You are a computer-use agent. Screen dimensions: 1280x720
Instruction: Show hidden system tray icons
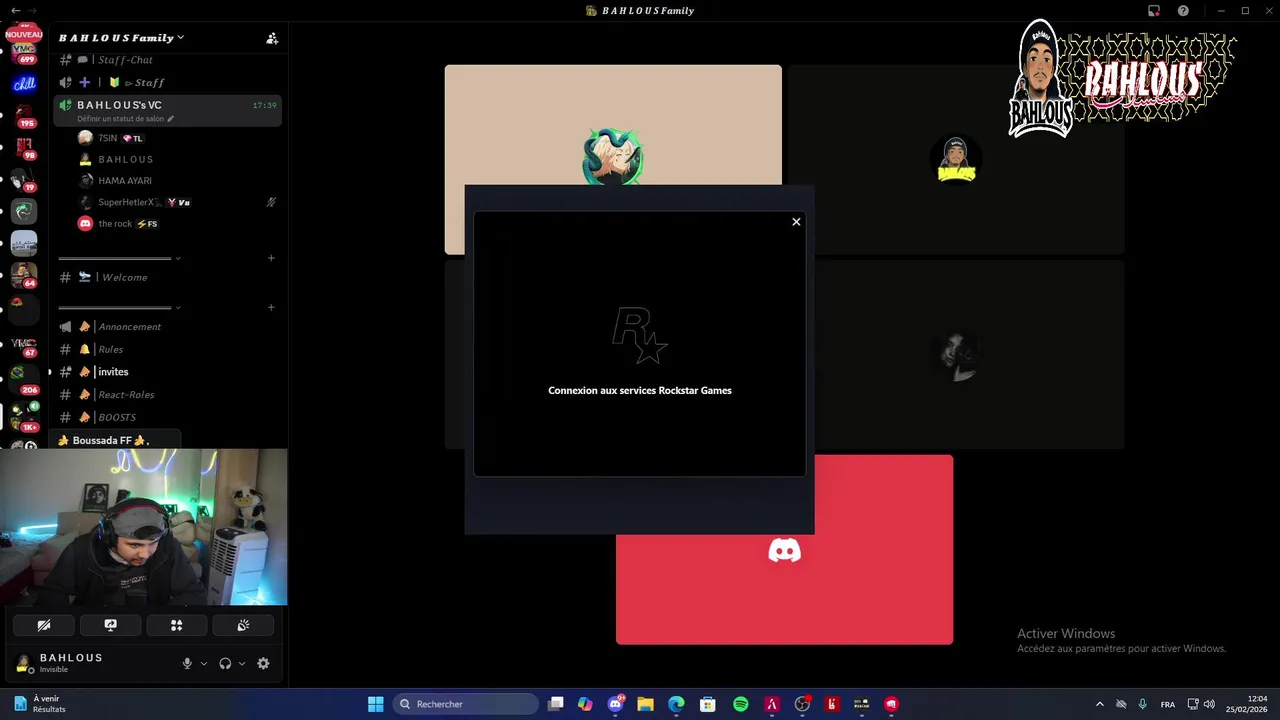(x=1099, y=704)
